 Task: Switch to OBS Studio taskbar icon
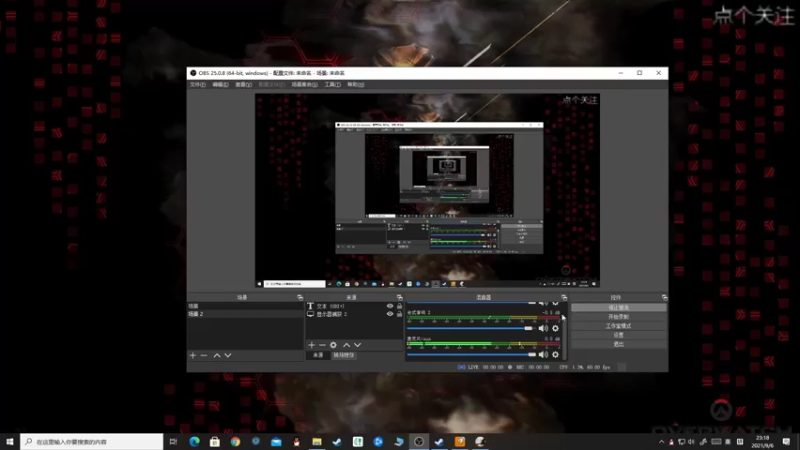click(419, 441)
